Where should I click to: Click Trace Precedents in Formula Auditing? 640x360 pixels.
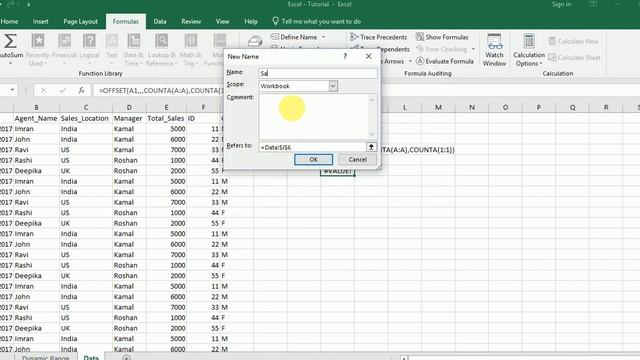[x=378, y=37]
